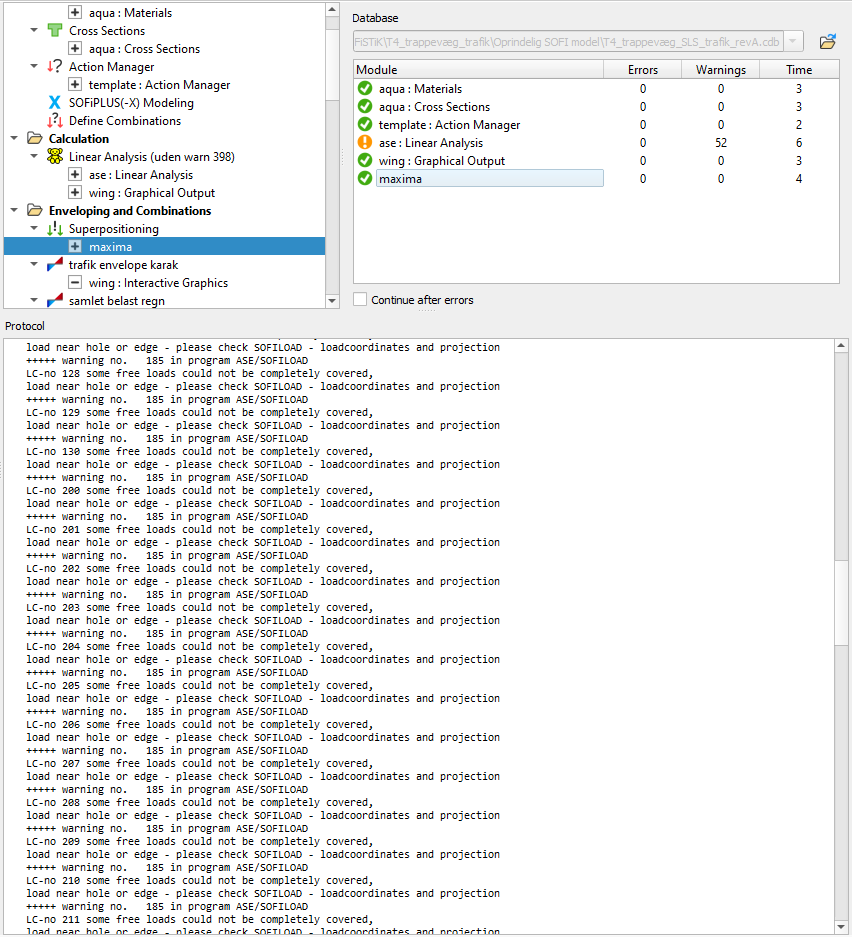The height and width of the screenshot is (937, 852).
Task: Click the Cross Sections green T-beam icon
Action: [x=54, y=30]
